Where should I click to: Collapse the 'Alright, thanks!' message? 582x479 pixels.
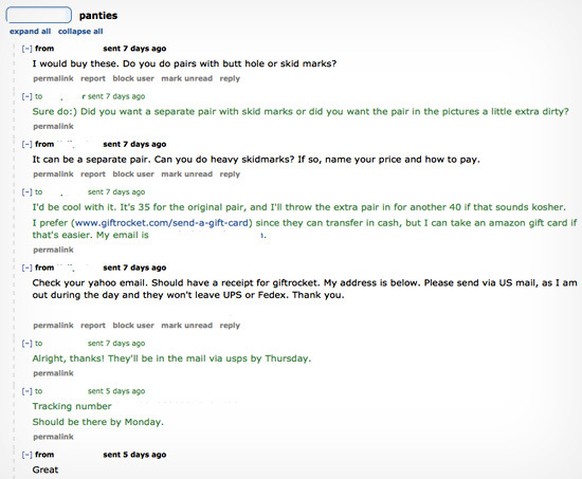pyautogui.click(x=27, y=344)
